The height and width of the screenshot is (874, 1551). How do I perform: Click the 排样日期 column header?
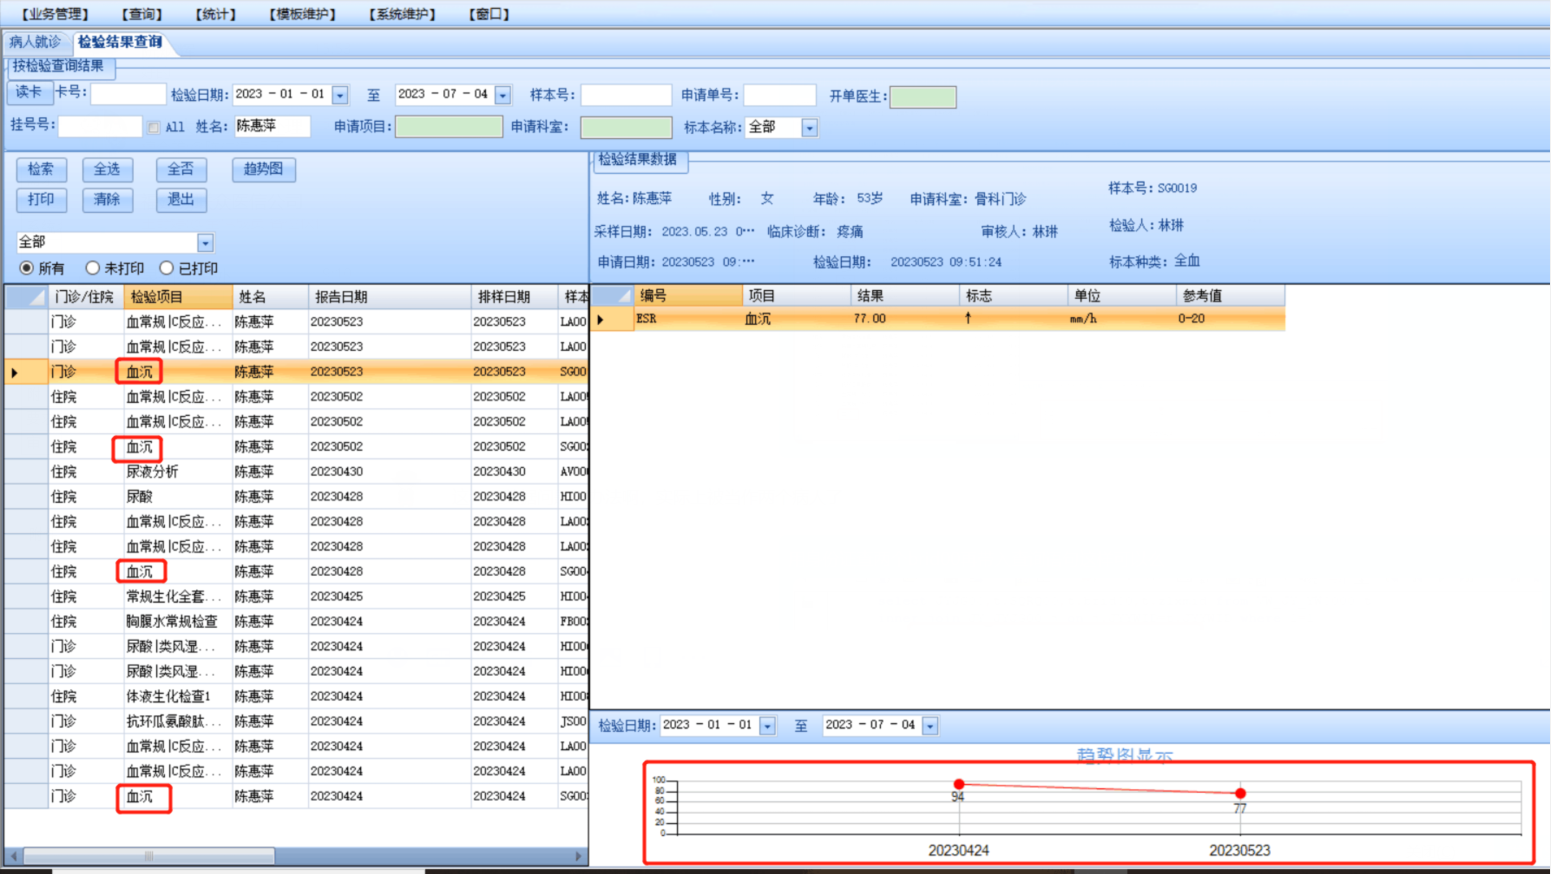click(x=515, y=297)
